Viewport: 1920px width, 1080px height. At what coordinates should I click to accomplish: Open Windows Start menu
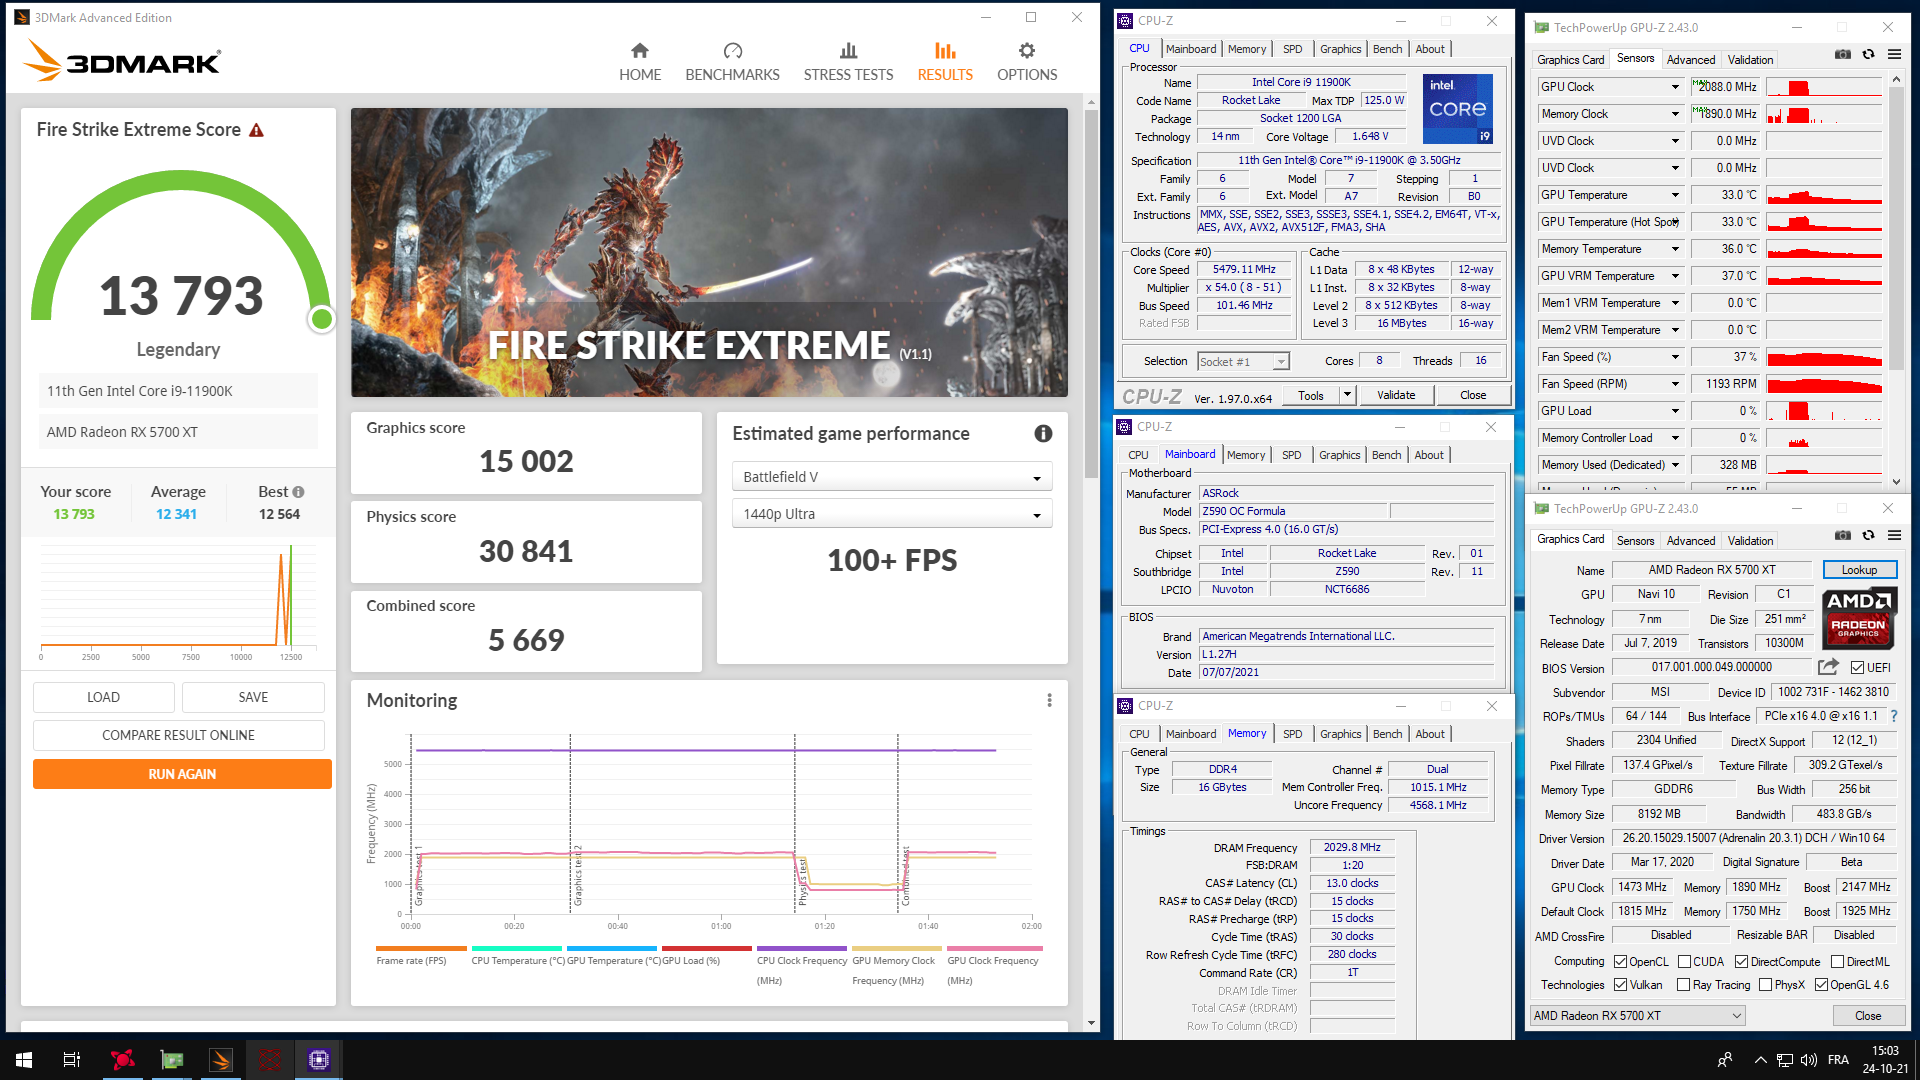[x=24, y=1060]
